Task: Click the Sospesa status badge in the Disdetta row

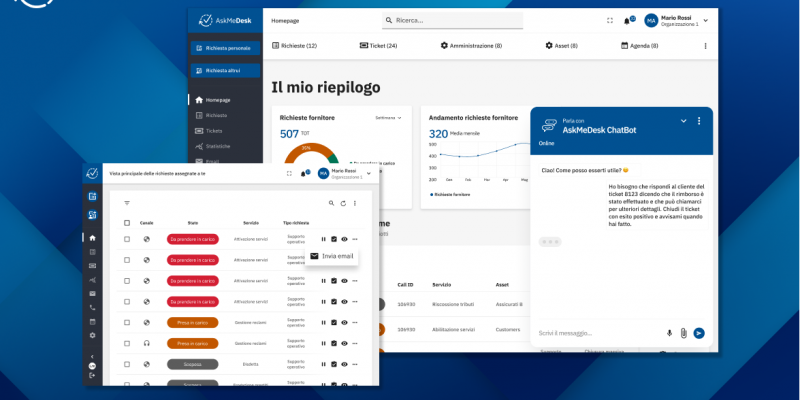Action: point(193,364)
